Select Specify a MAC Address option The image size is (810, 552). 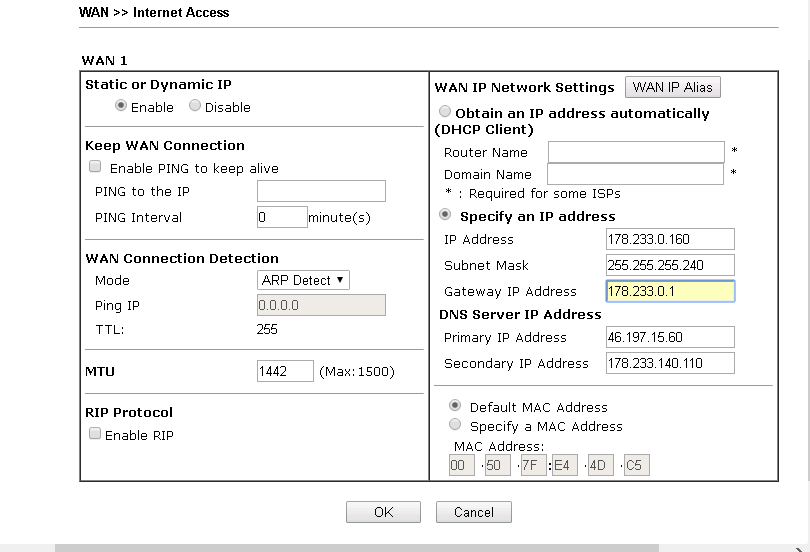tap(456, 426)
